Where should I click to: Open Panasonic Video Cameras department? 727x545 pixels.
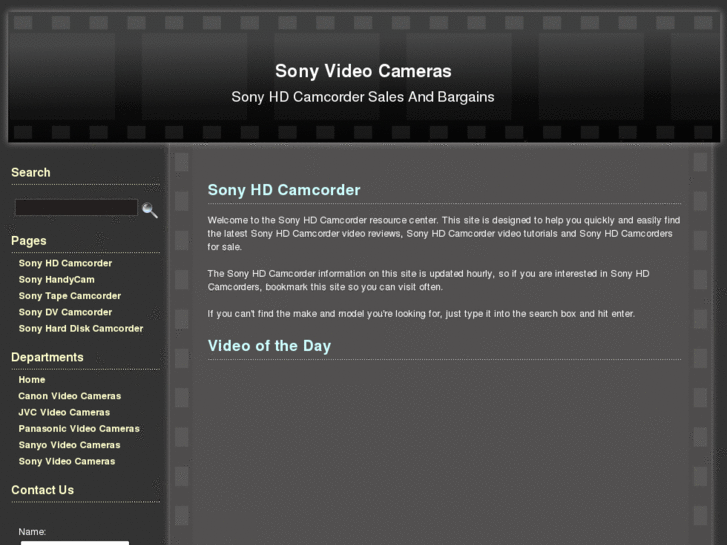(x=79, y=429)
